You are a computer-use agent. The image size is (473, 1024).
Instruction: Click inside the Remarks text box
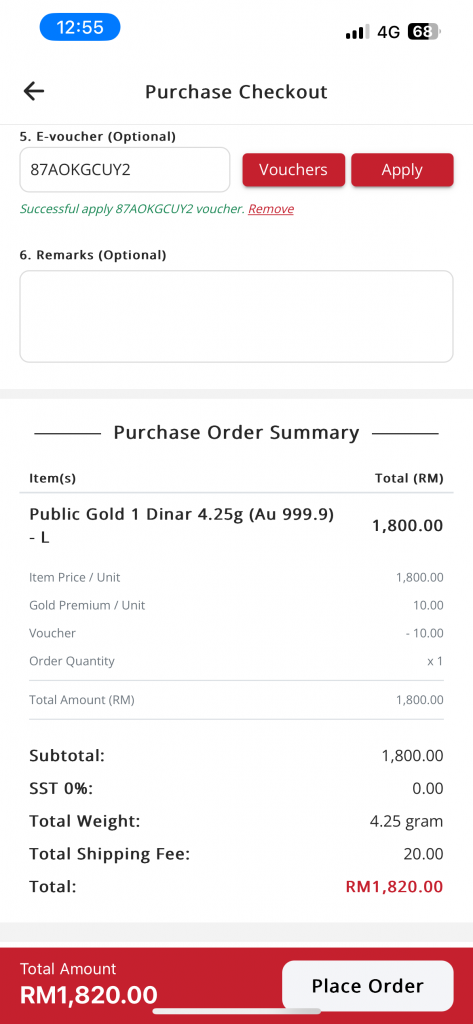236,316
